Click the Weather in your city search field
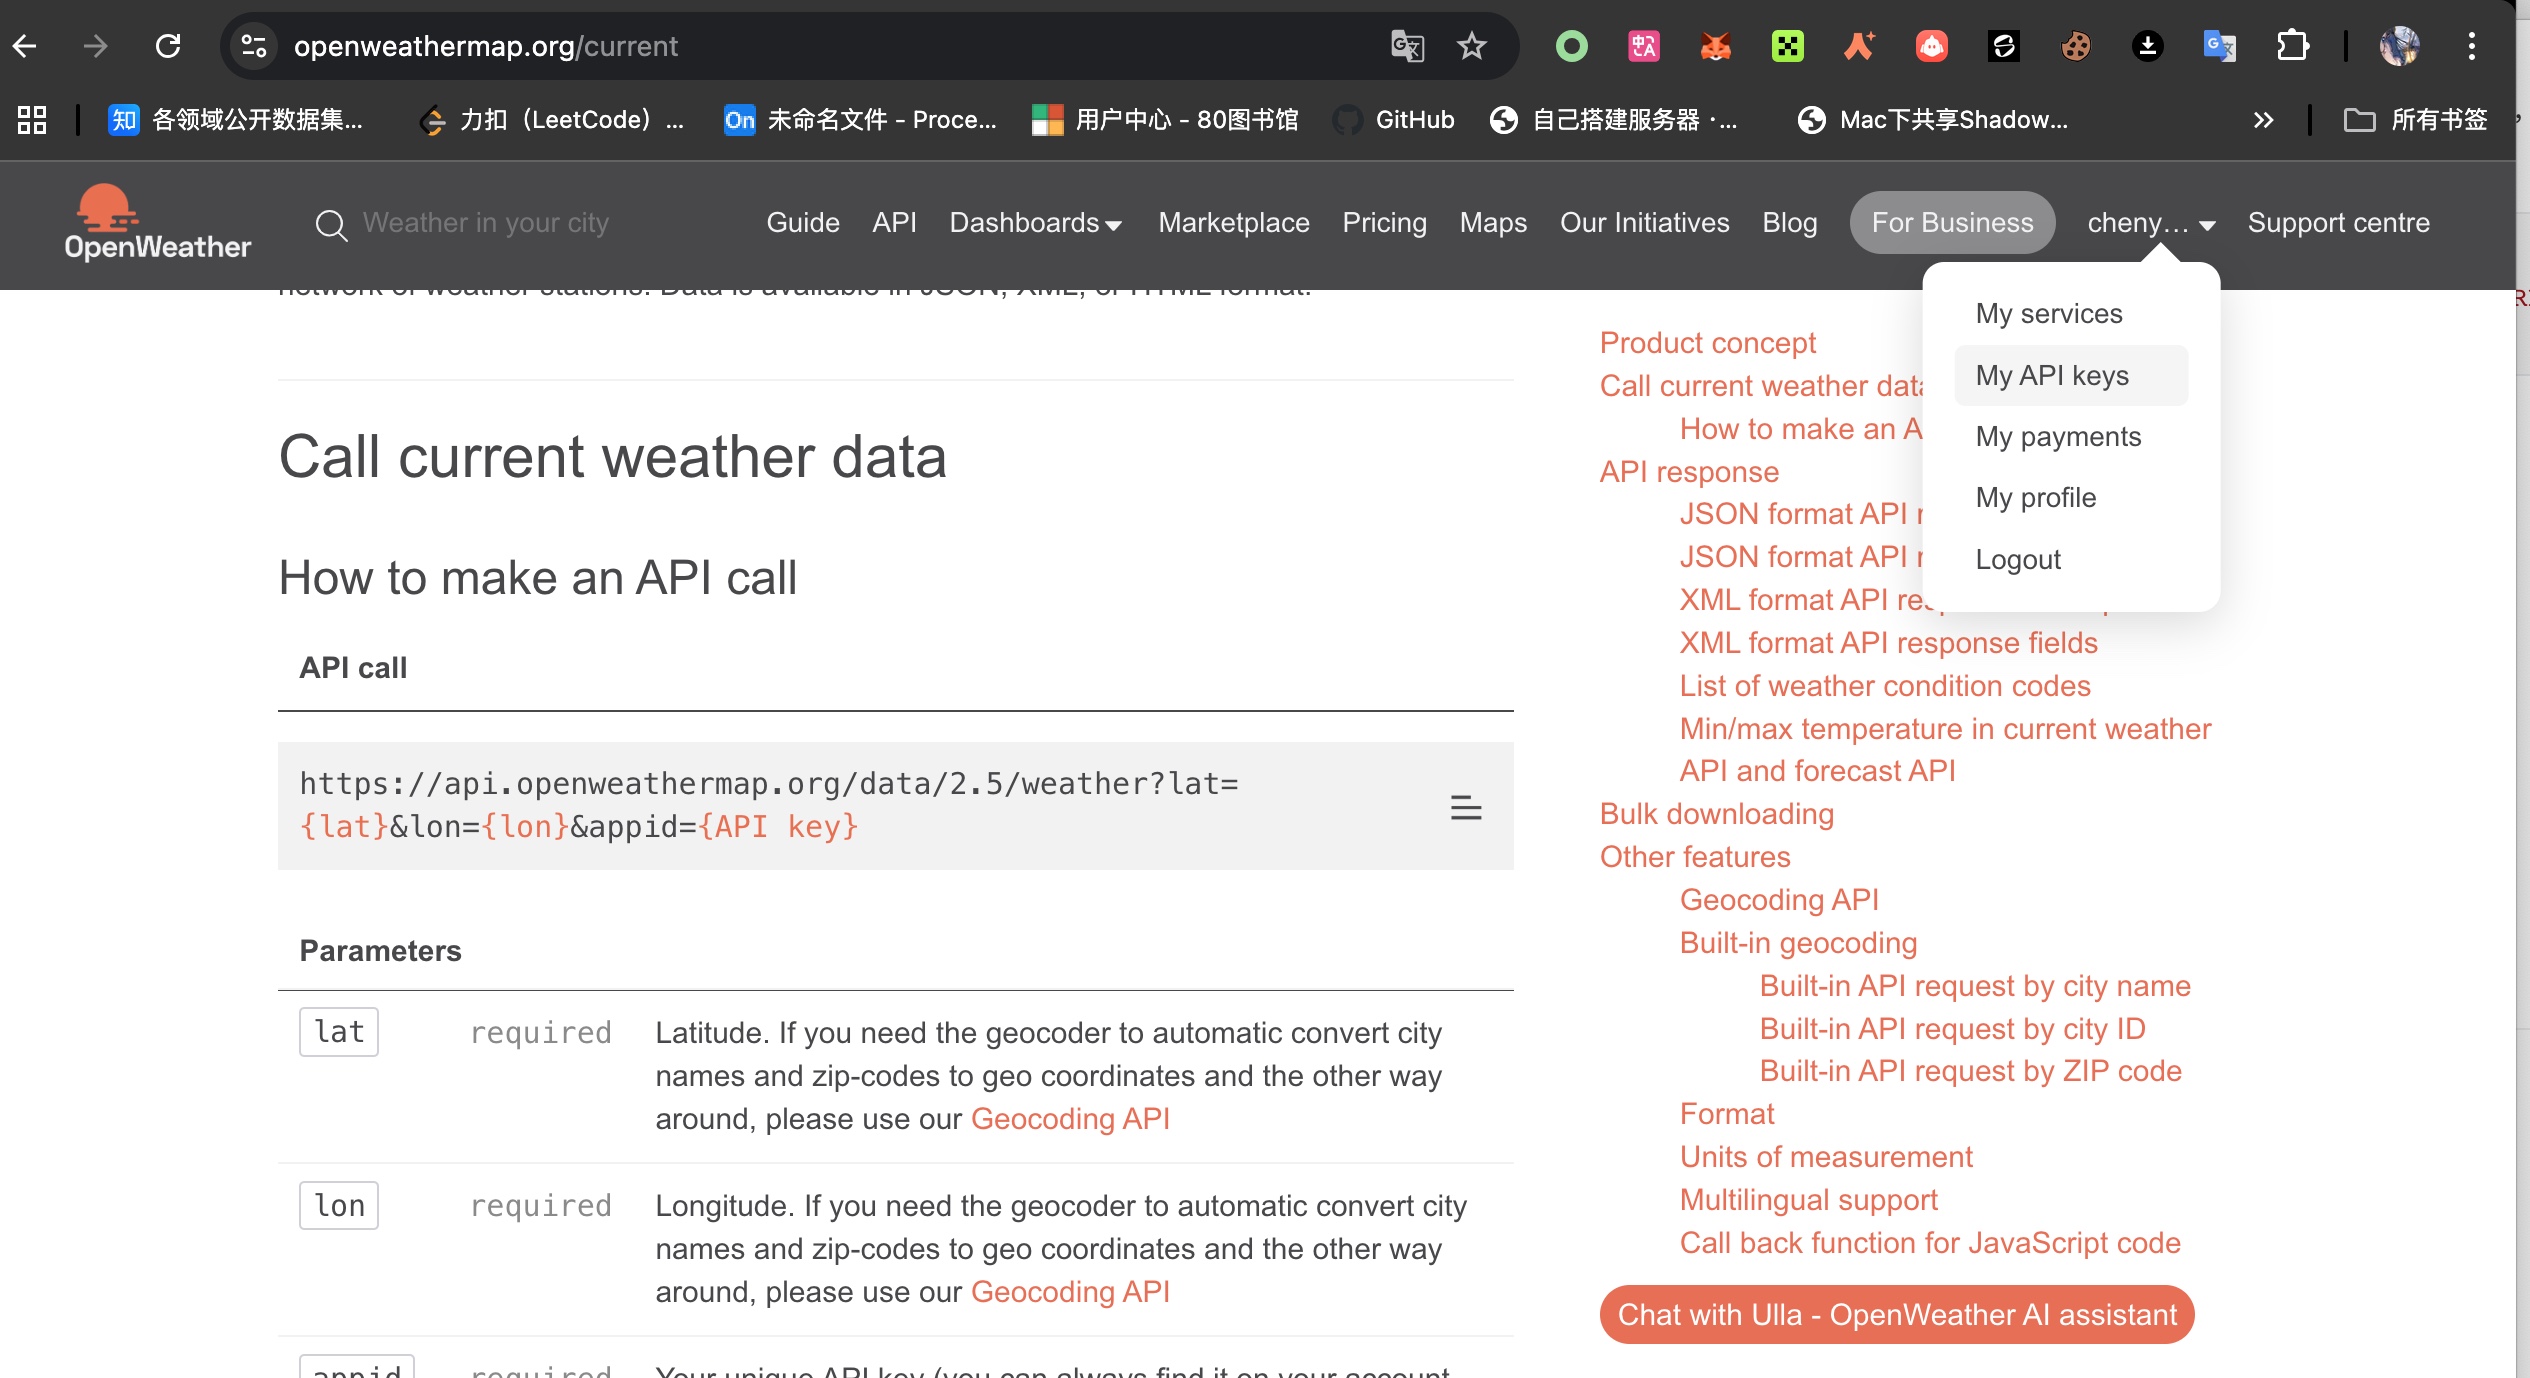Screen dimensions: 2530x1378 (486, 223)
